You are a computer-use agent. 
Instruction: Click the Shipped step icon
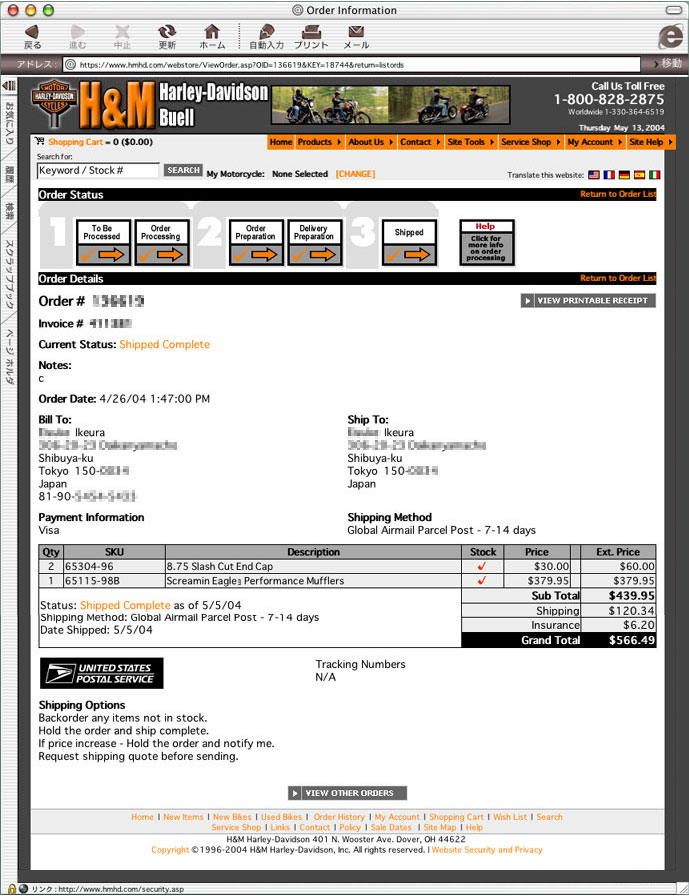coord(409,243)
